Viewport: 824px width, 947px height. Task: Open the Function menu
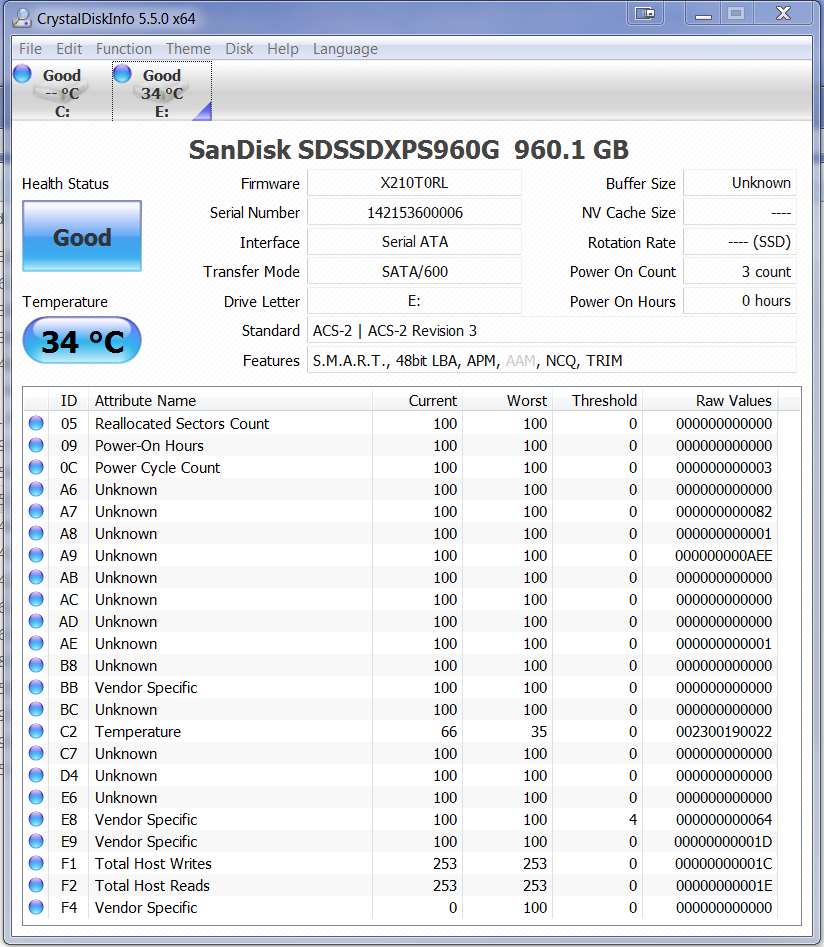(124, 49)
